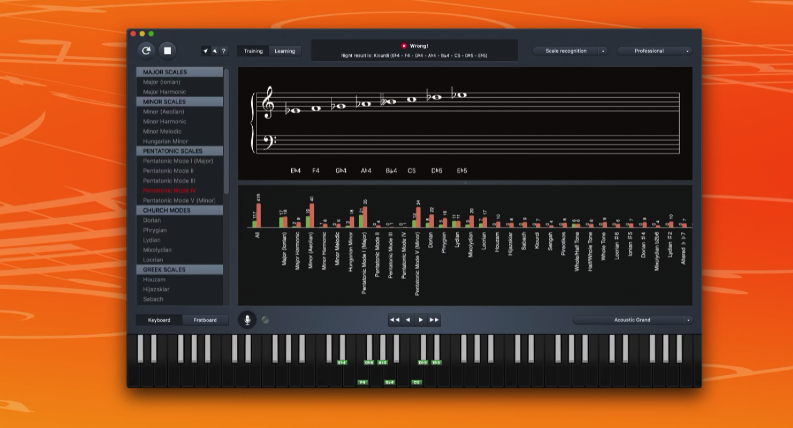Select the Lydian mode
The height and width of the screenshot is (428, 793).
180,240
